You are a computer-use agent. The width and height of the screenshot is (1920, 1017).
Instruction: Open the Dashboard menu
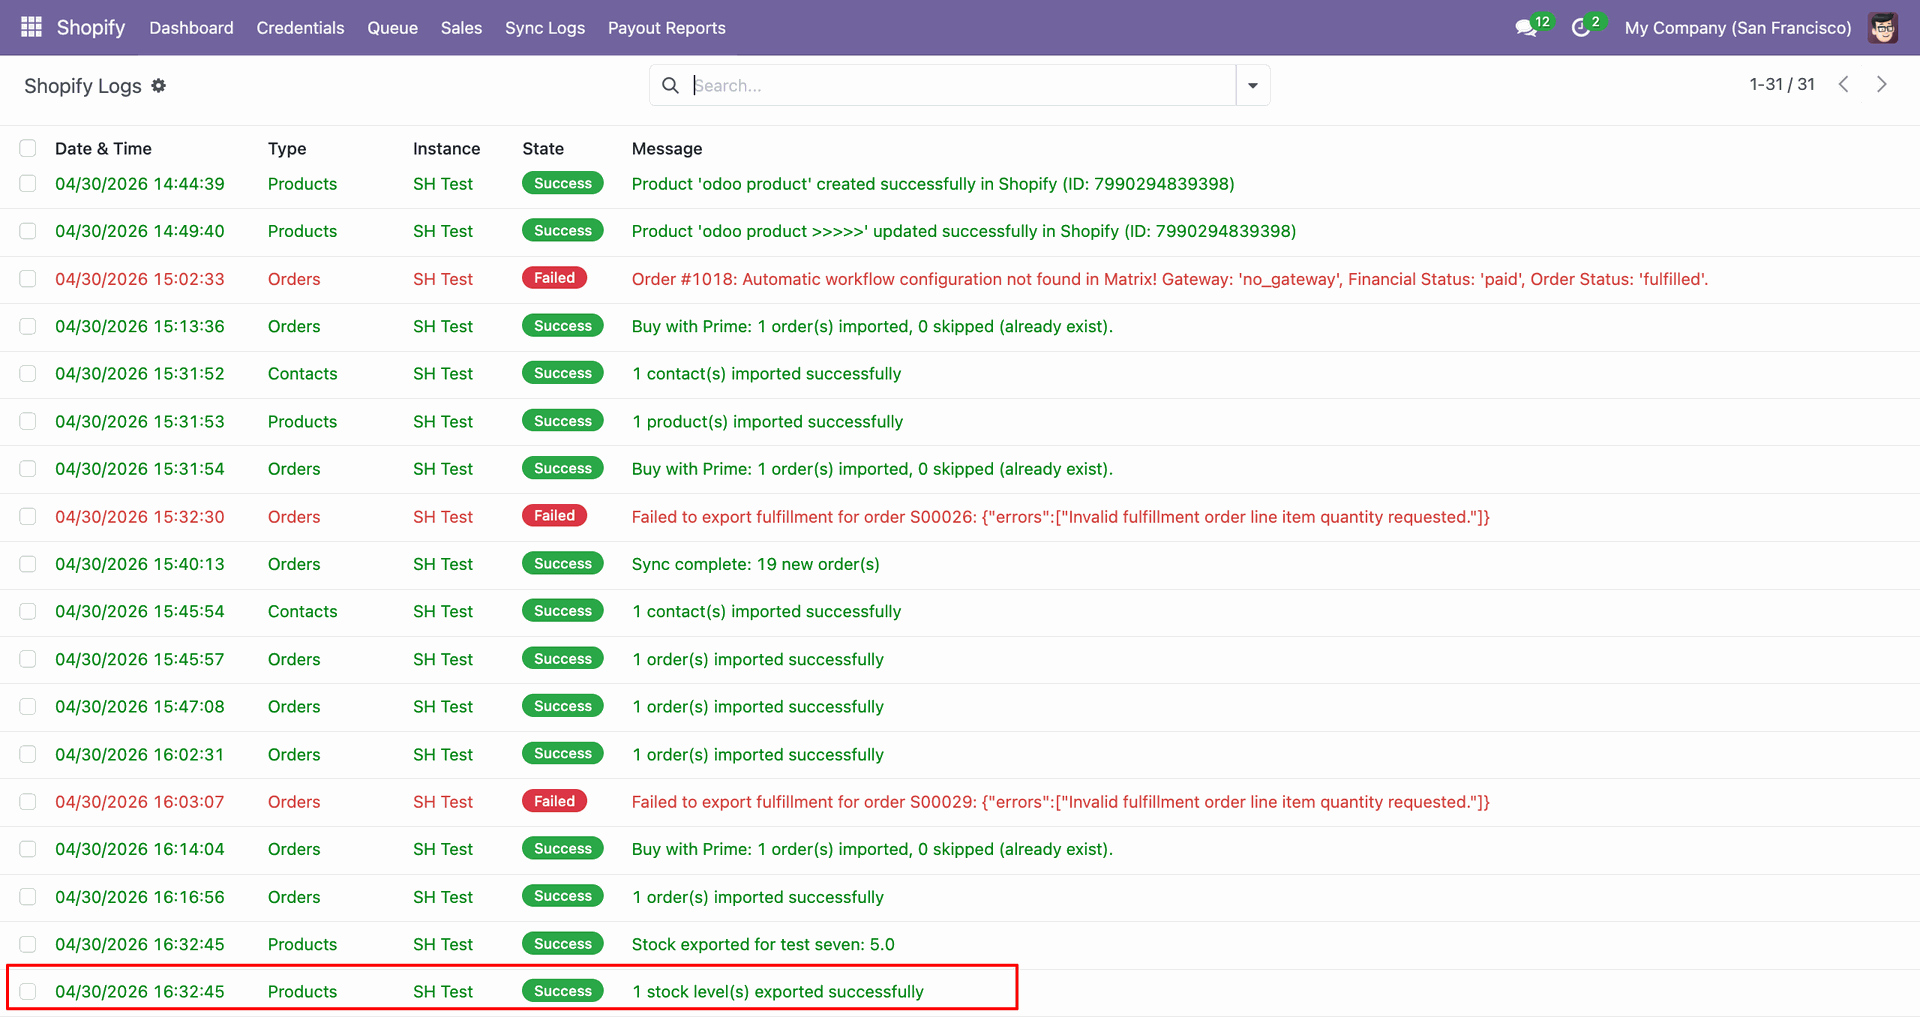point(191,28)
